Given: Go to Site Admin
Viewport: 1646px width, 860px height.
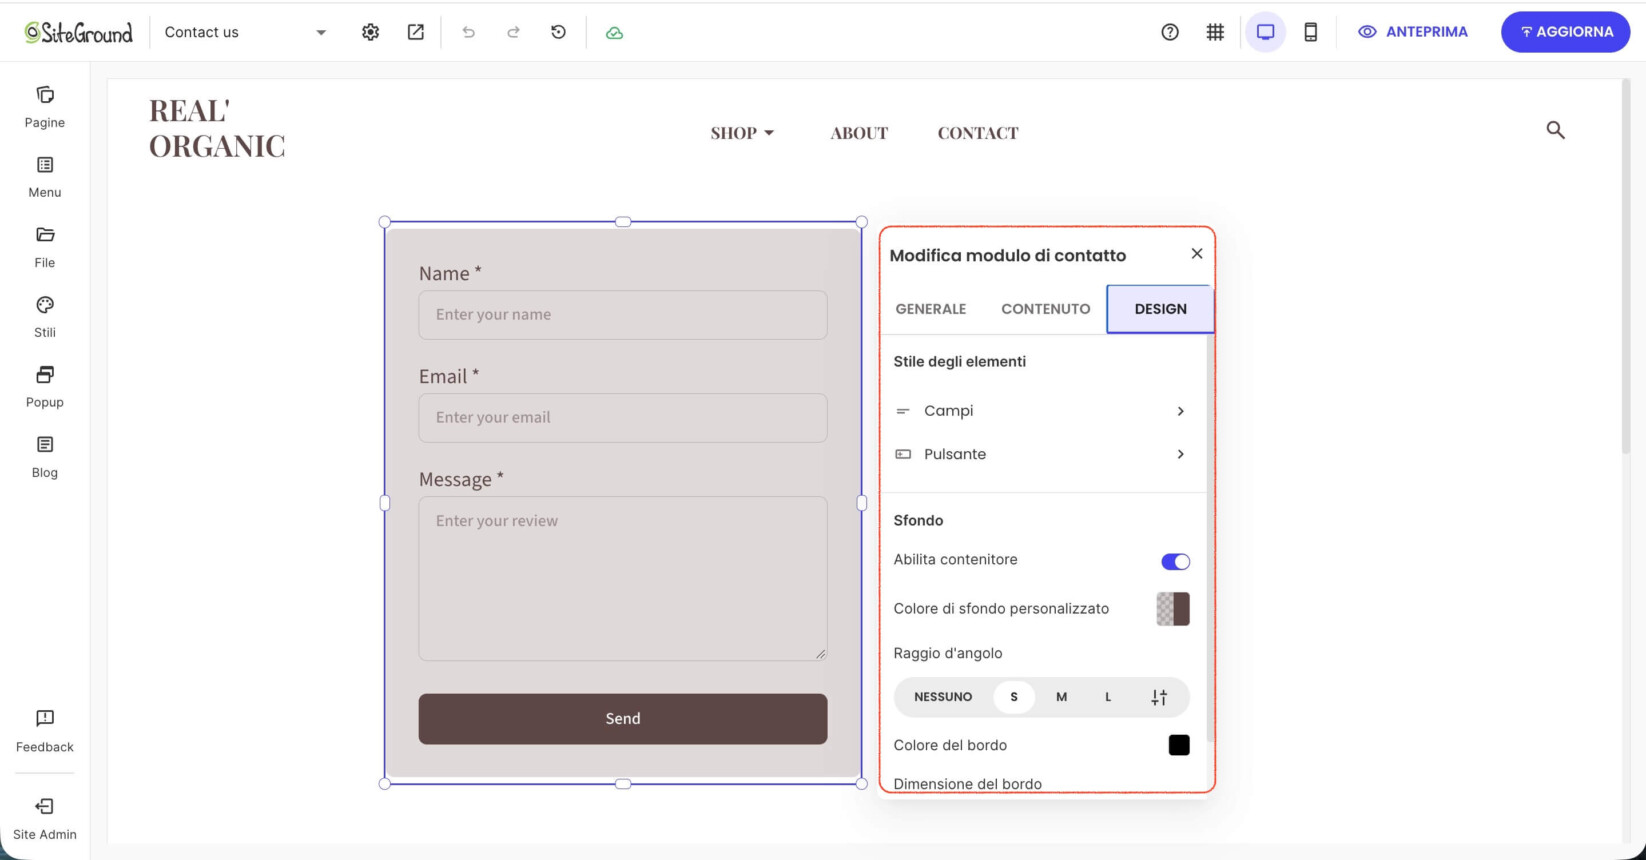Looking at the screenshot, I should click(x=45, y=819).
